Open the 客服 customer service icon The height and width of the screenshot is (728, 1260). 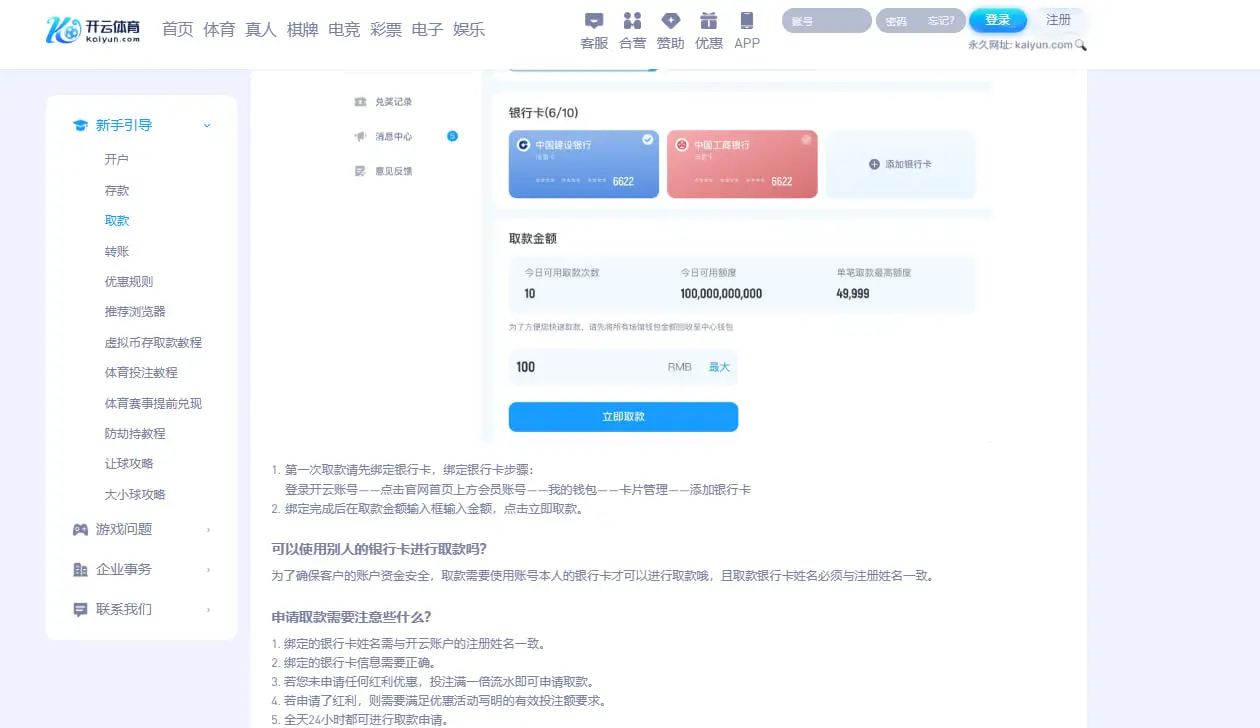[x=594, y=30]
